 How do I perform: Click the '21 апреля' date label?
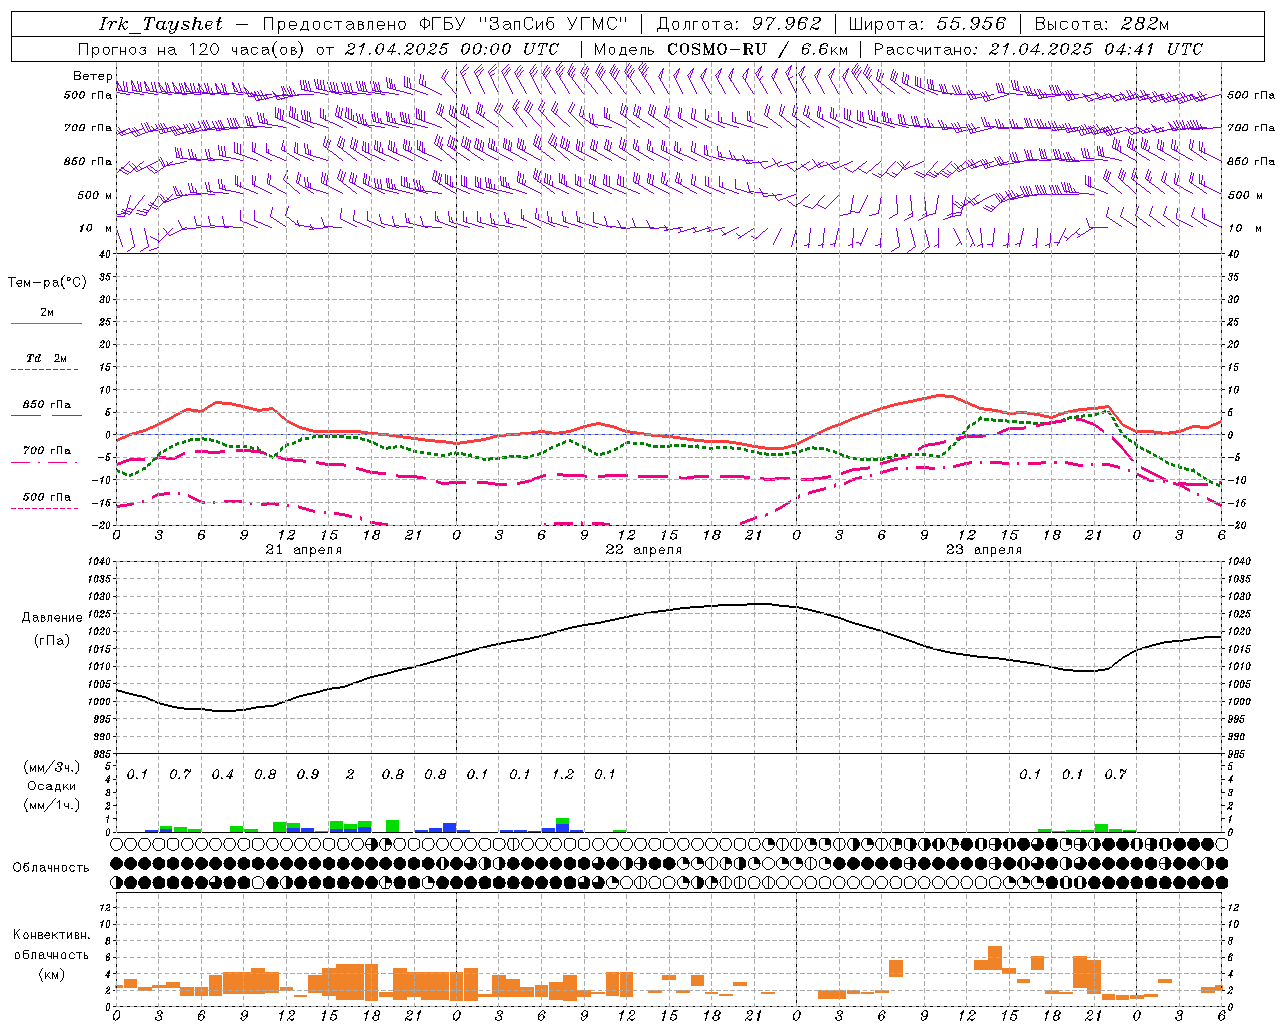[x=303, y=550]
